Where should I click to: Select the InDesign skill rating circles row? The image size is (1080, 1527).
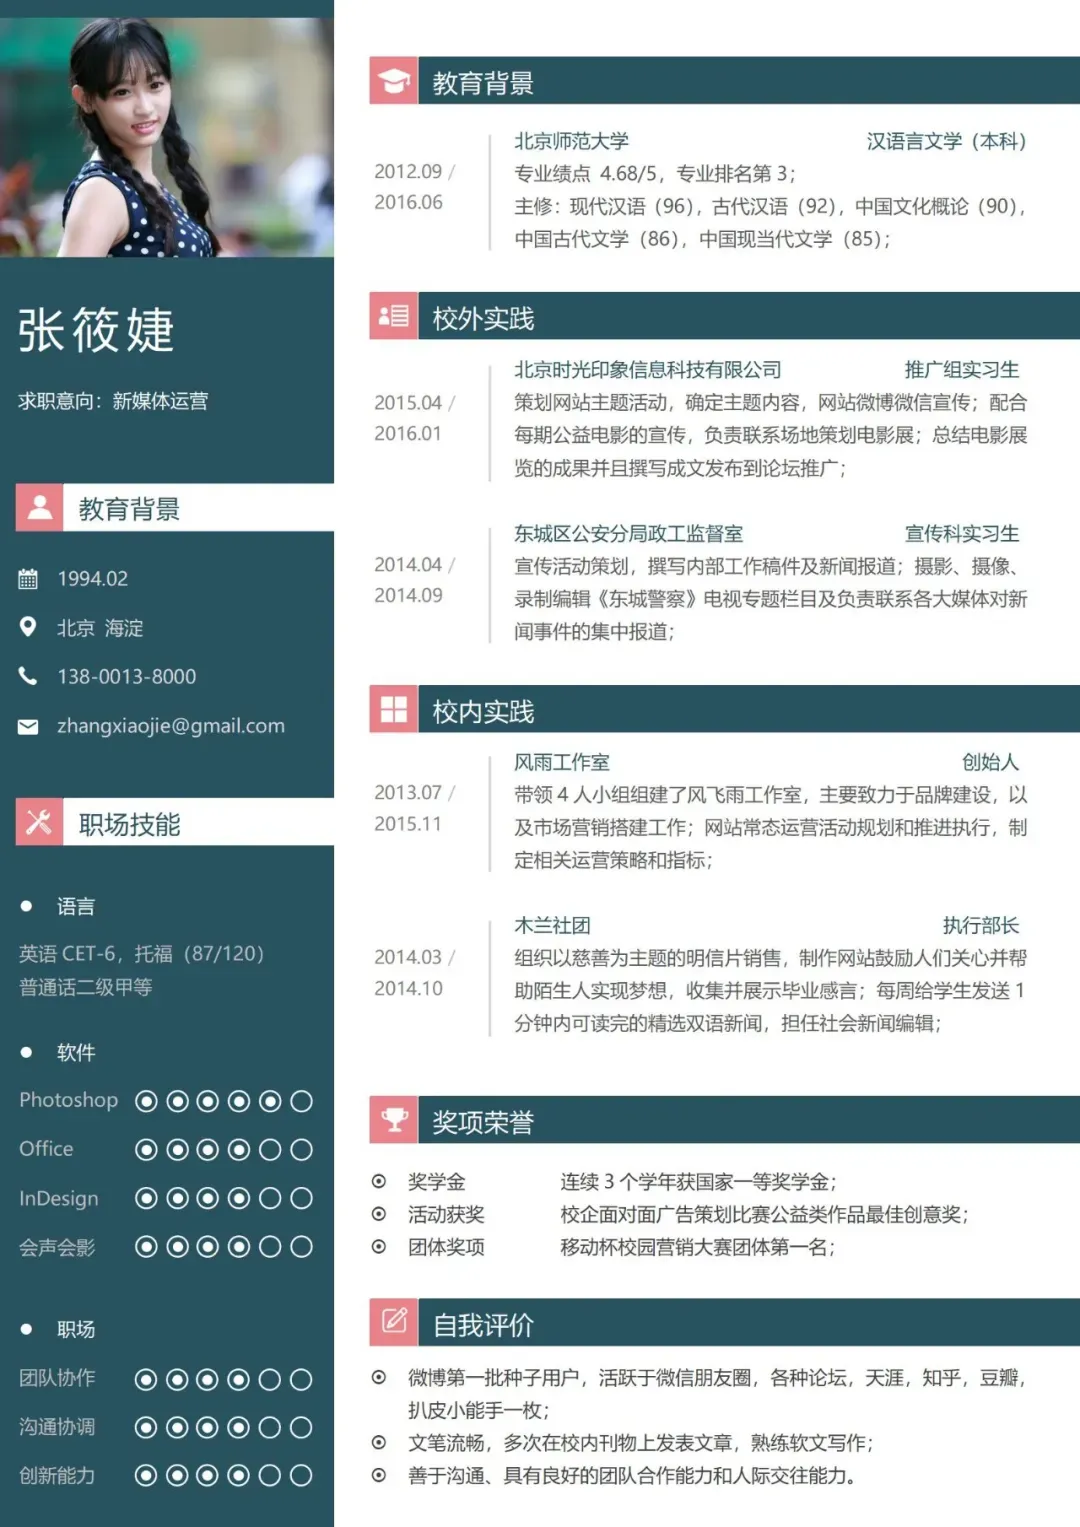(224, 1198)
